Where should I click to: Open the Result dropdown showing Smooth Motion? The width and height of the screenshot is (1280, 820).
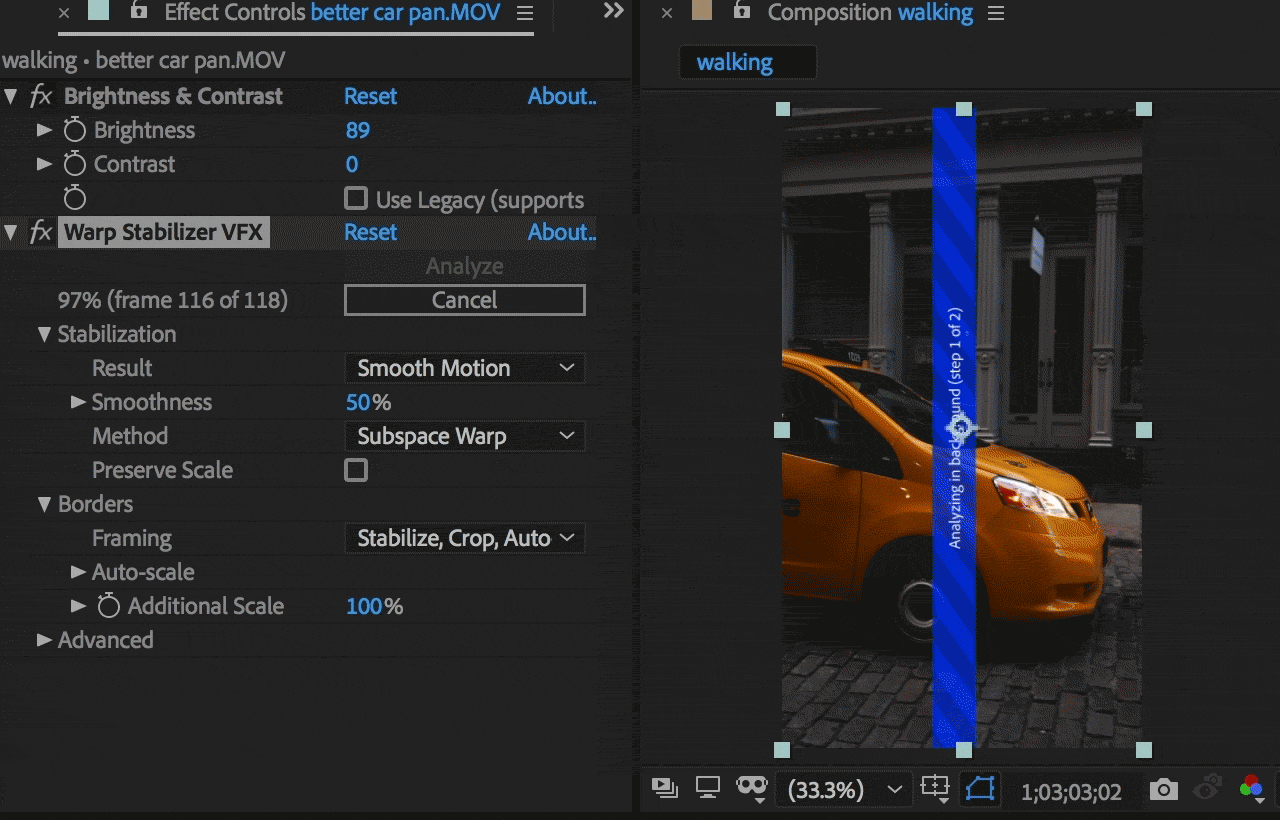coord(464,368)
